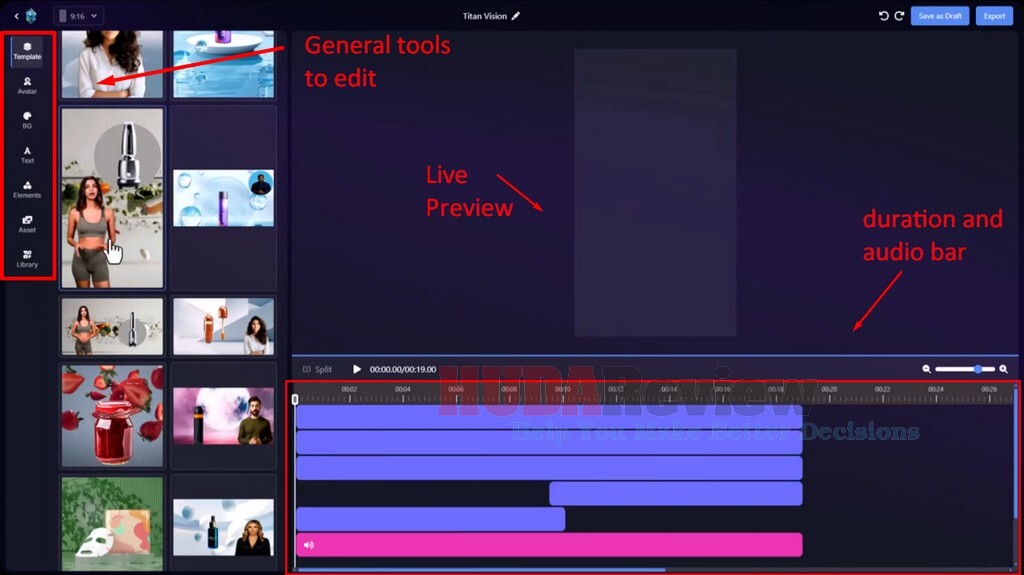The image size is (1024, 575).
Task: Select the BG background tool
Action: click(x=27, y=120)
